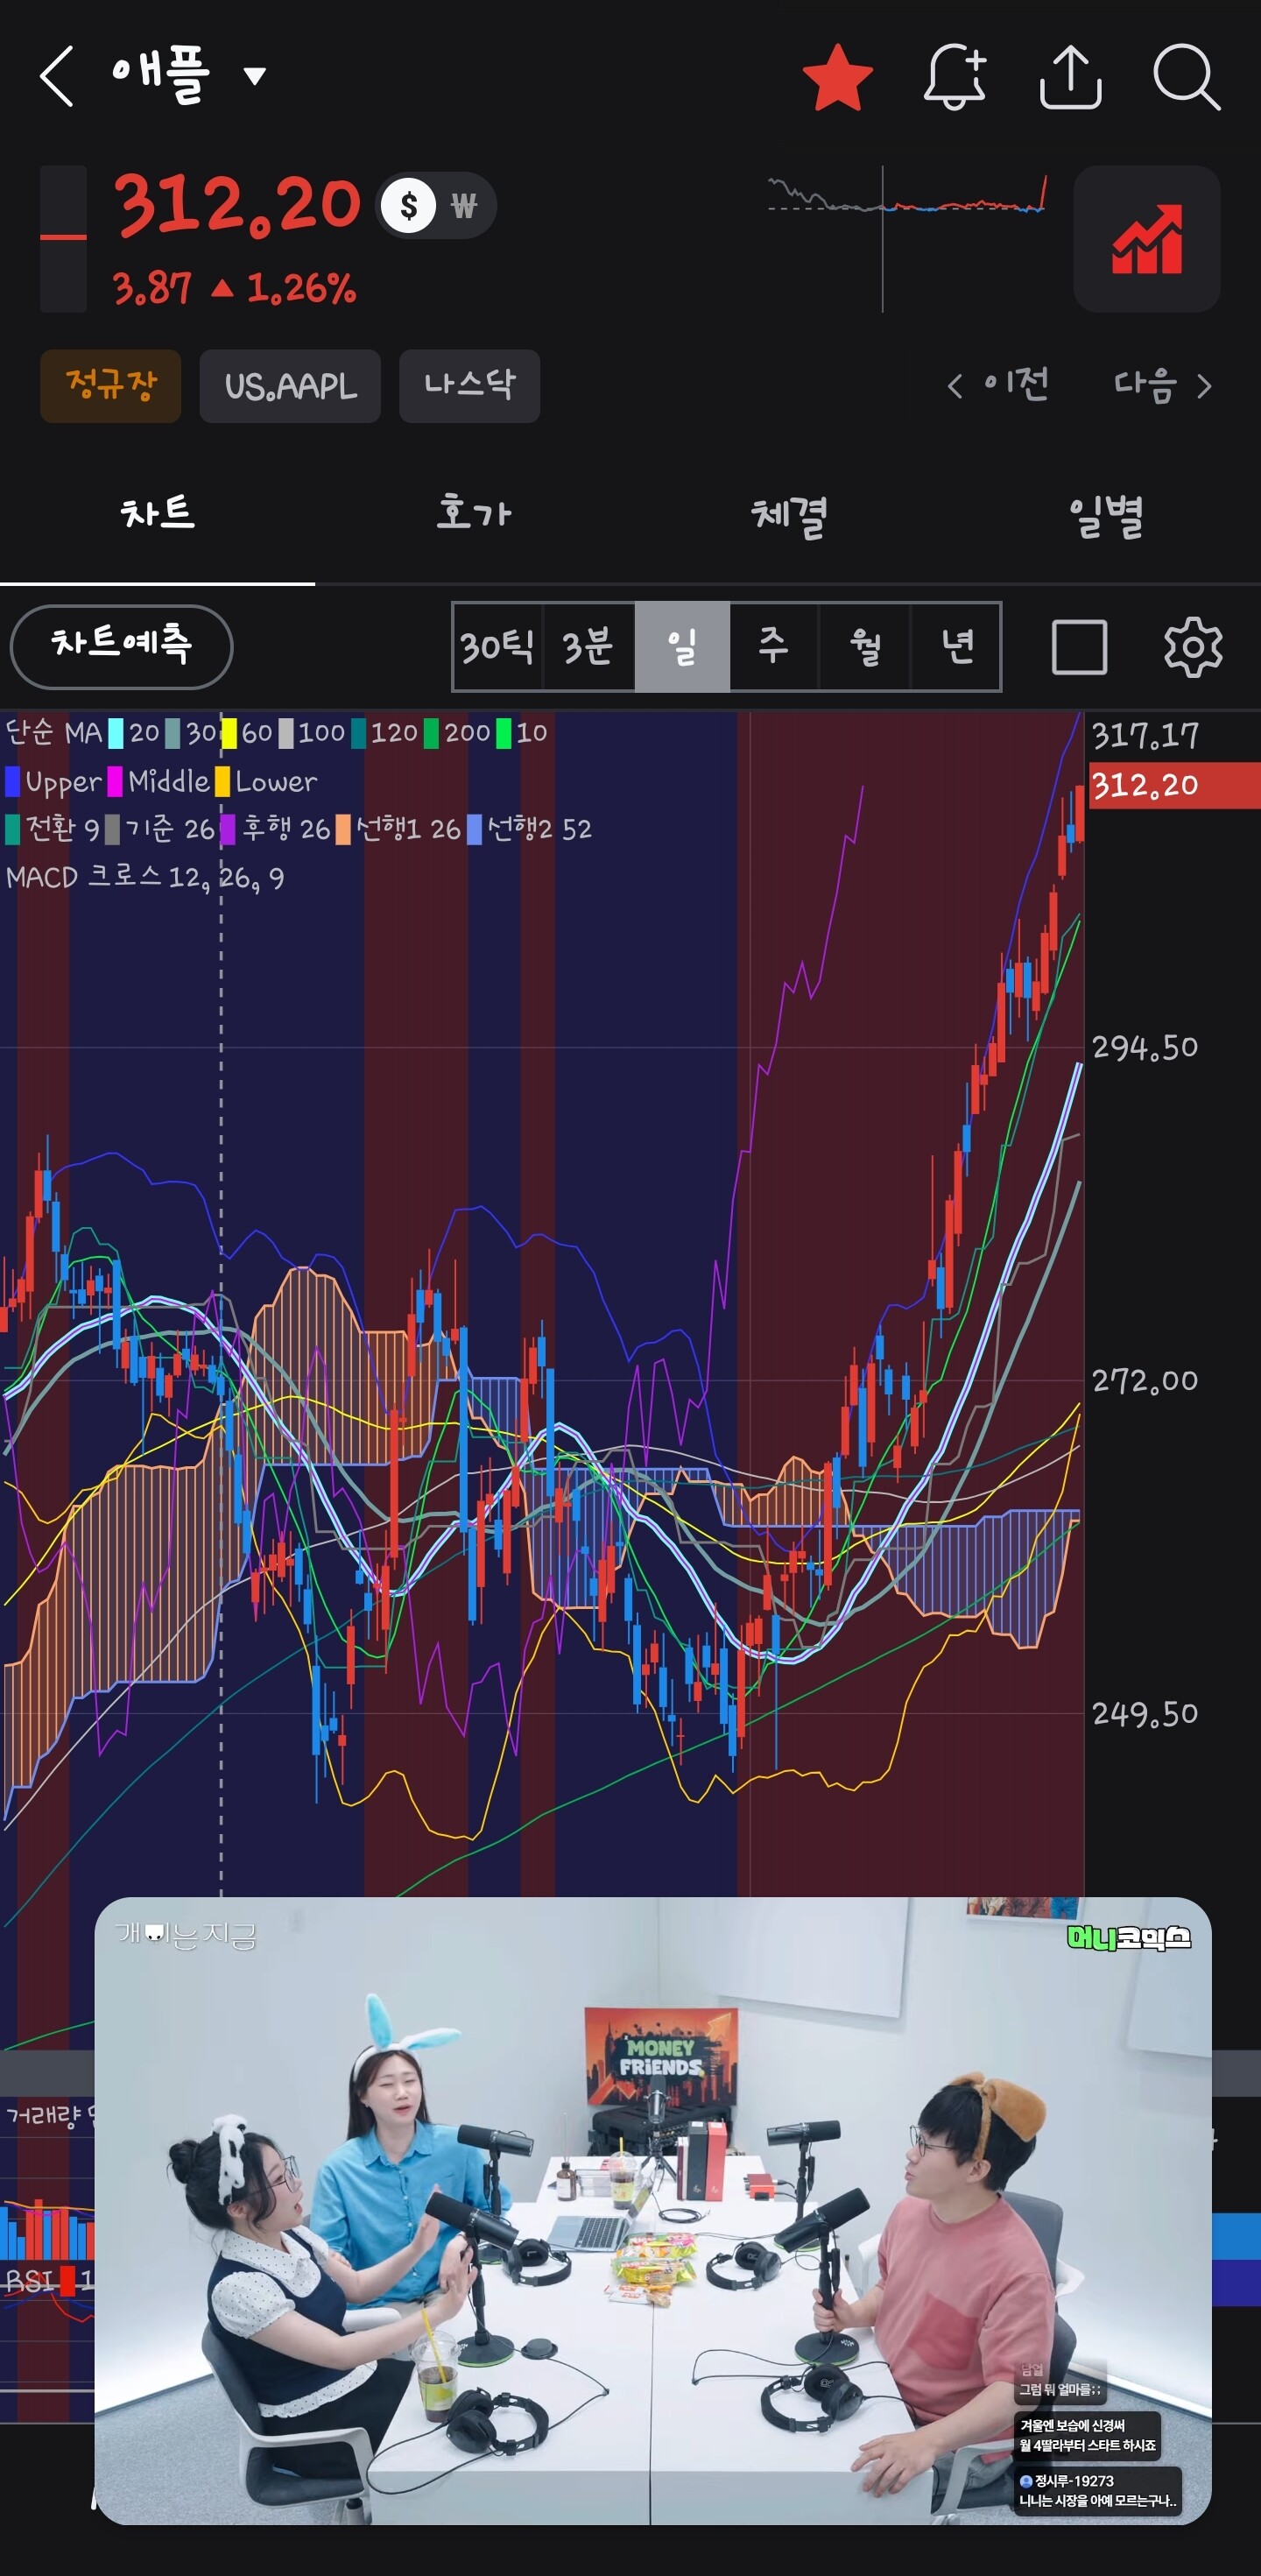Go to previous stock with 이전

coord(998,385)
